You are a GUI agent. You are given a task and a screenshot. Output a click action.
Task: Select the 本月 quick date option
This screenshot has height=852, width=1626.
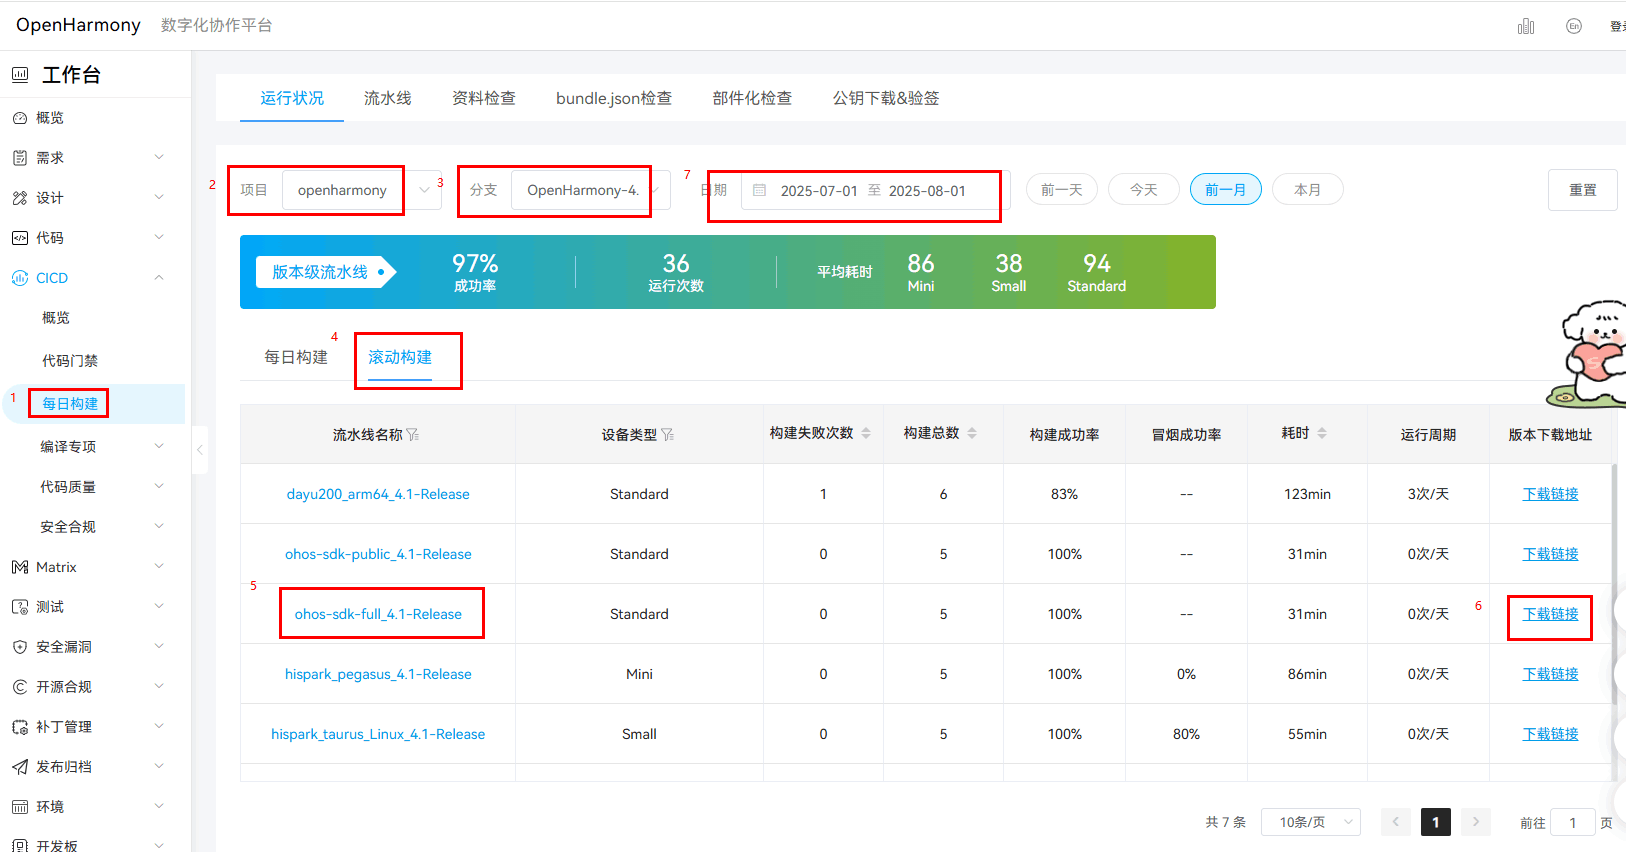click(x=1308, y=190)
